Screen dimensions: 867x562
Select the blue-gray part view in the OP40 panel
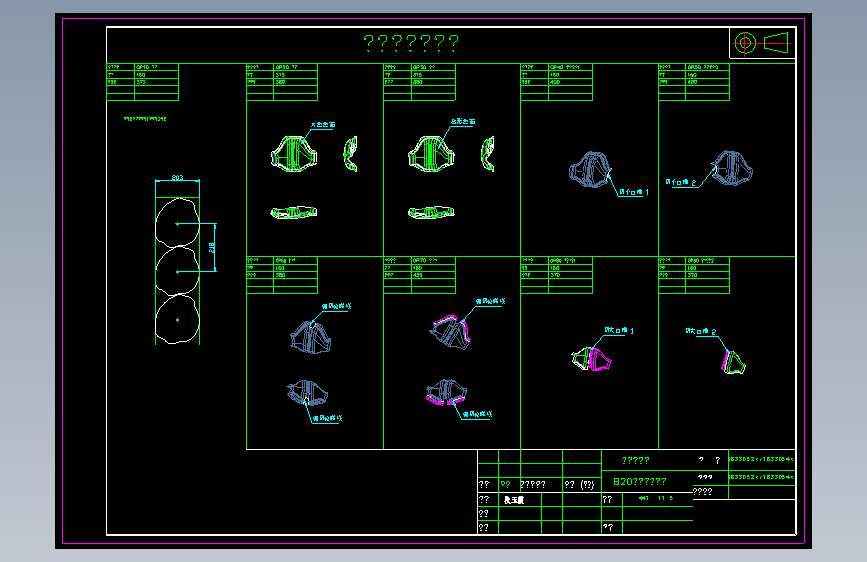click(591, 169)
